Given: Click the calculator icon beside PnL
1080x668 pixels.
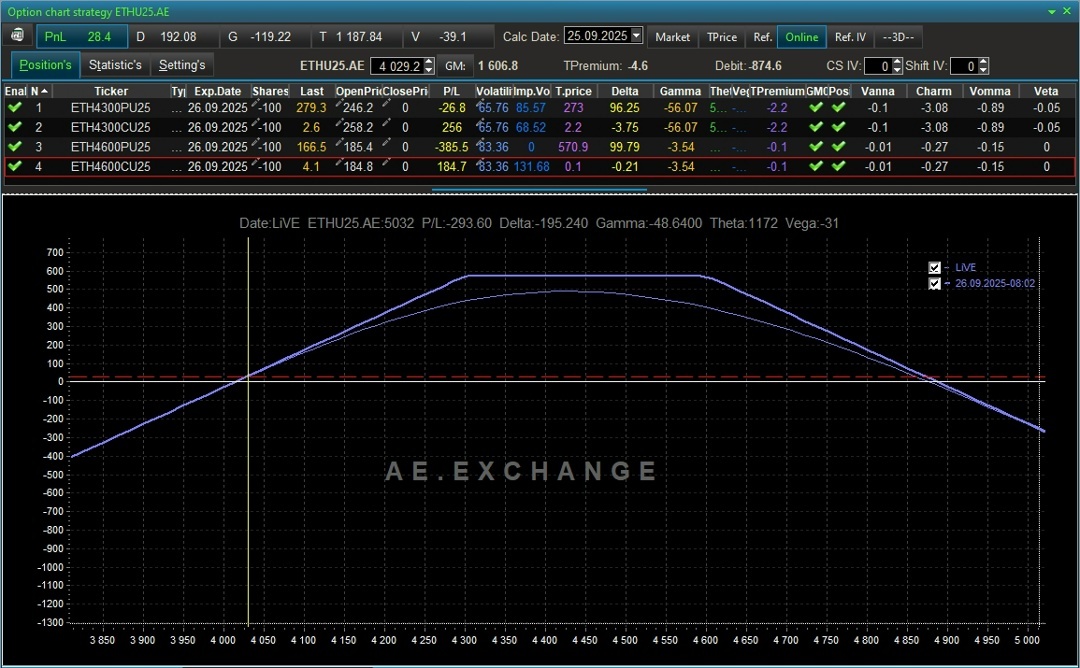Looking at the screenshot, I should [x=18, y=36].
